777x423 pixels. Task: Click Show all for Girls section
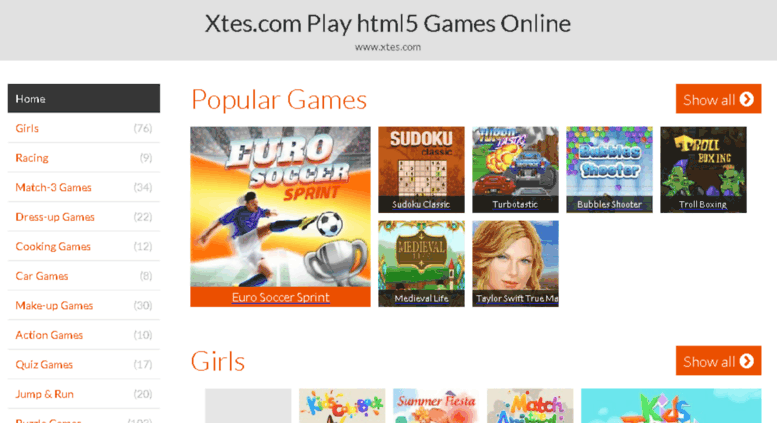pyautogui.click(x=718, y=361)
